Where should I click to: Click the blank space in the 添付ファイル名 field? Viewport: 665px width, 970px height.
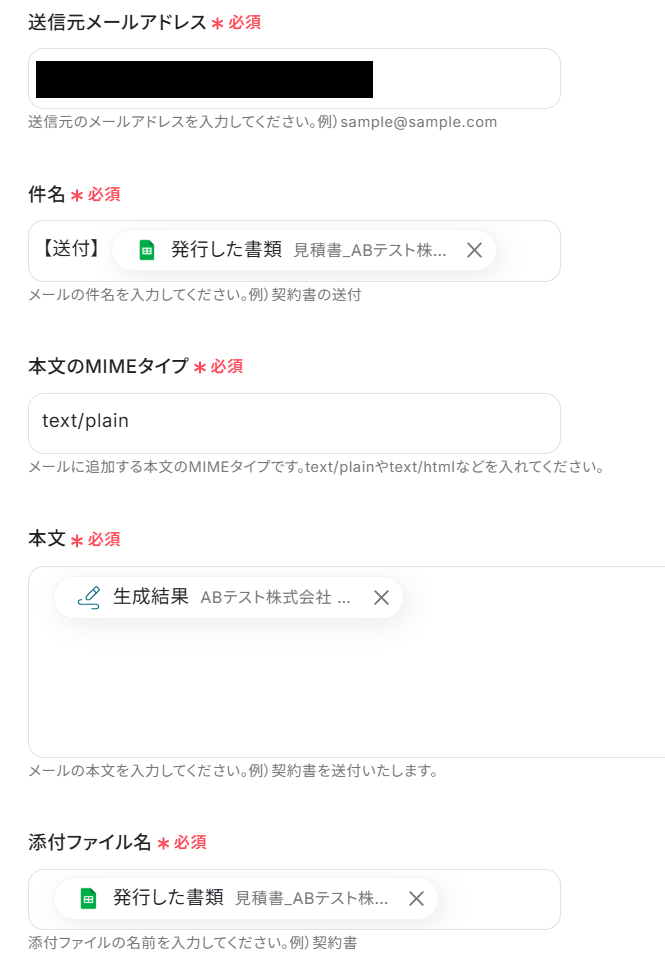coord(498,899)
